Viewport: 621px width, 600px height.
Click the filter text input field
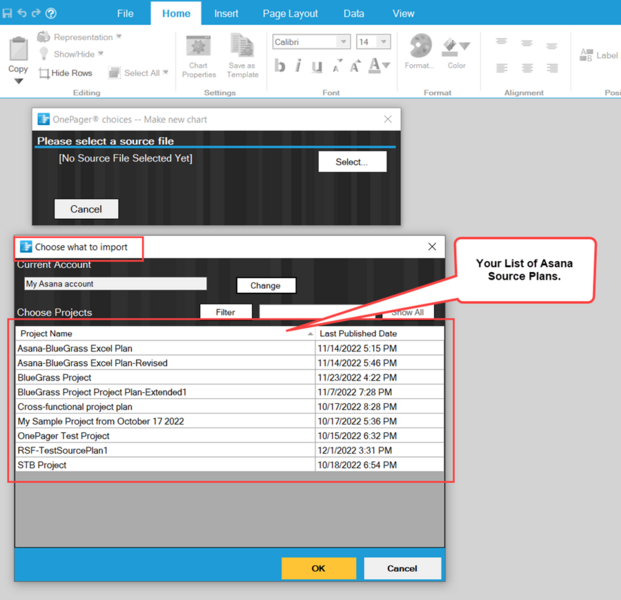pyautogui.click(x=317, y=311)
